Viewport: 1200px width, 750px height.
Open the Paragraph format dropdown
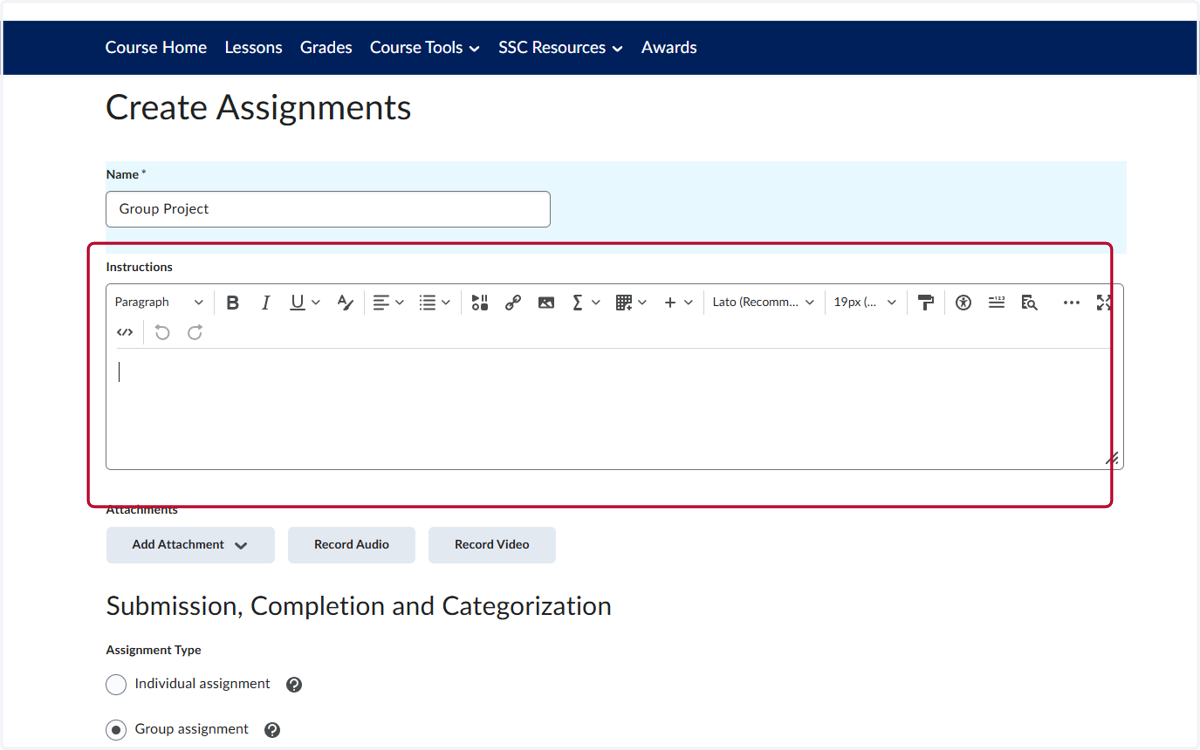pos(159,302)
